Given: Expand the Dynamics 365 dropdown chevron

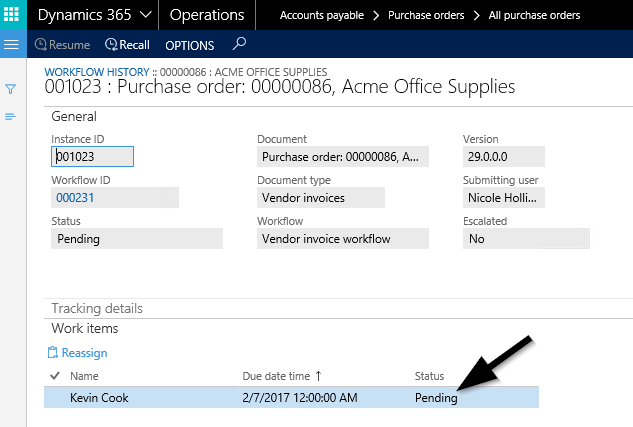Looking at the screenshot, I should click(146, 15).
